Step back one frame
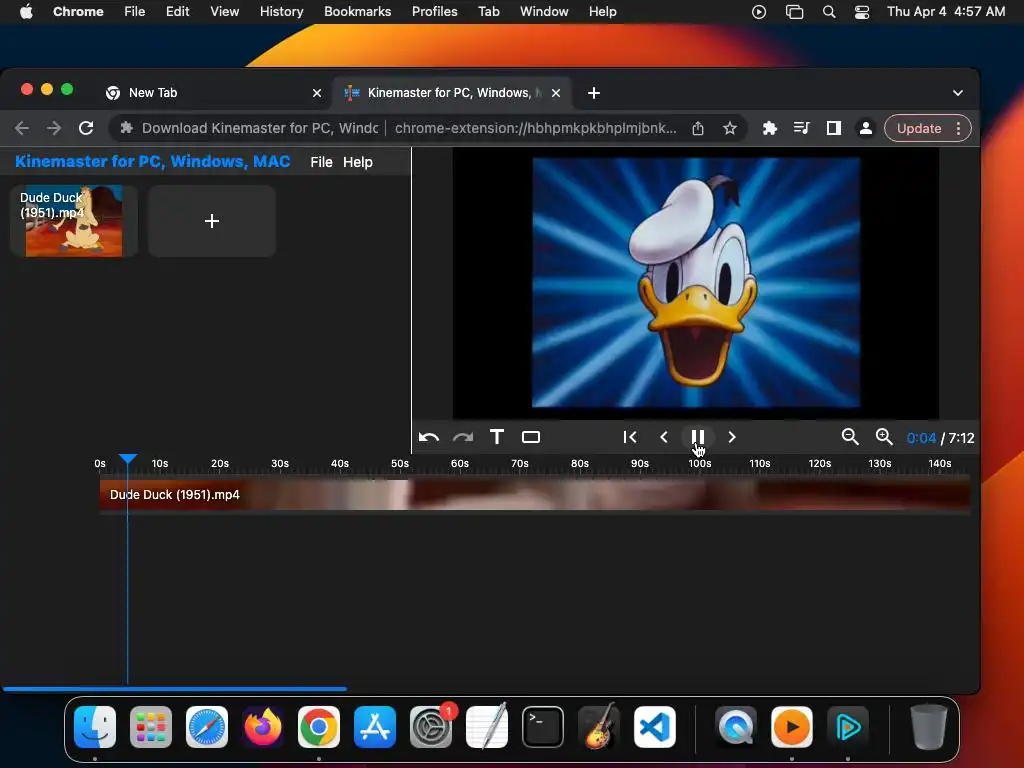 tap(664, 437)
